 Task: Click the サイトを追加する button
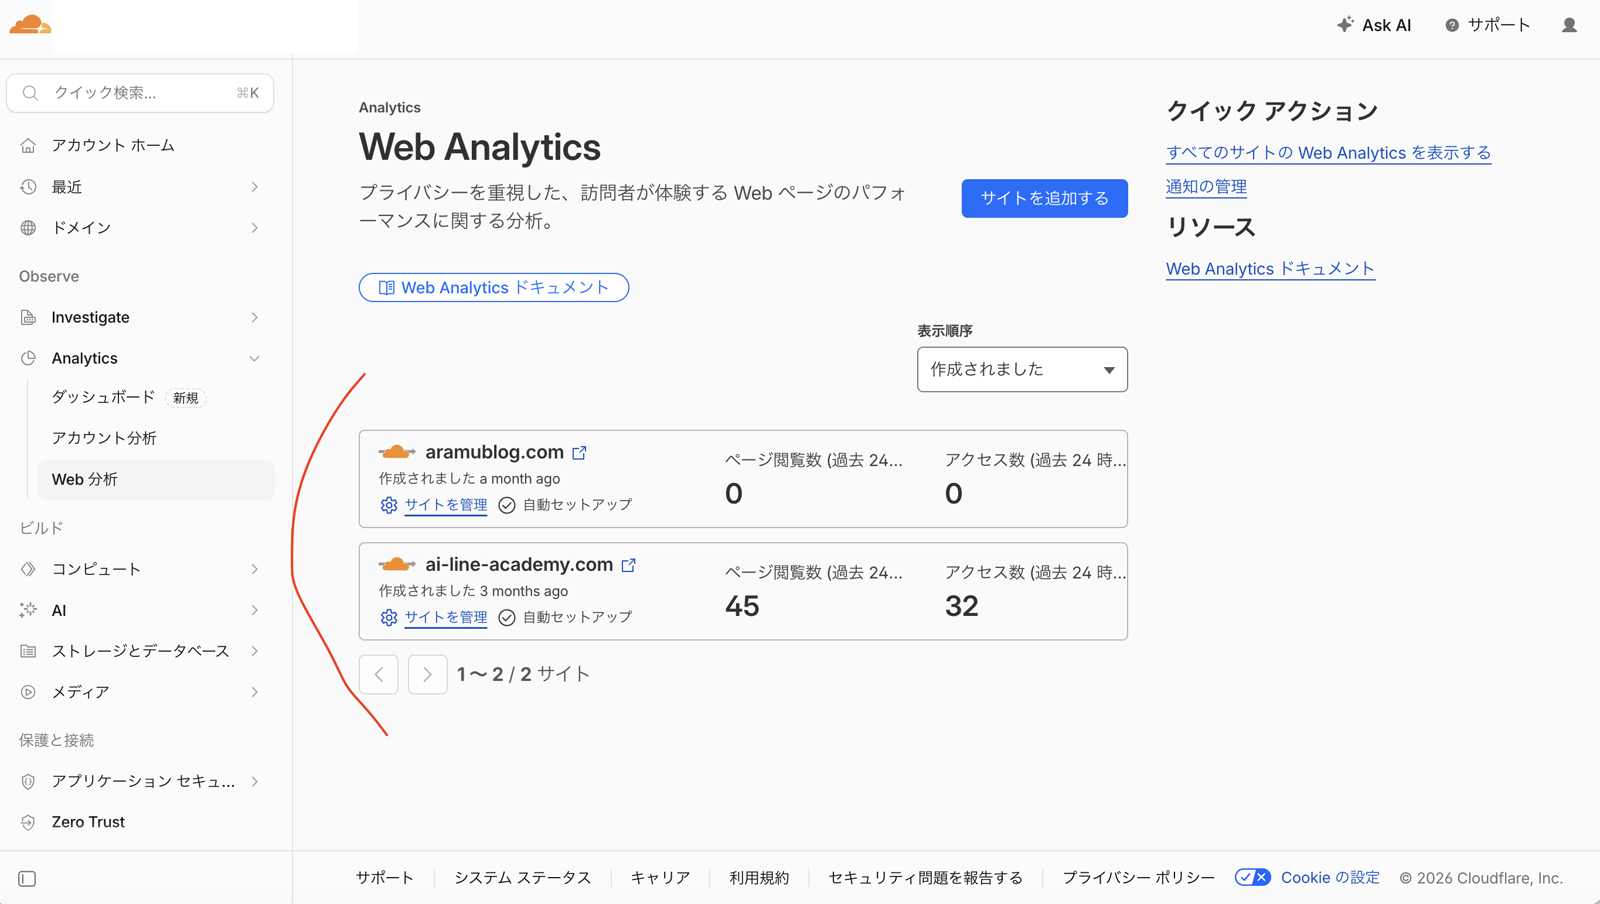click(x=1044, y=198)
